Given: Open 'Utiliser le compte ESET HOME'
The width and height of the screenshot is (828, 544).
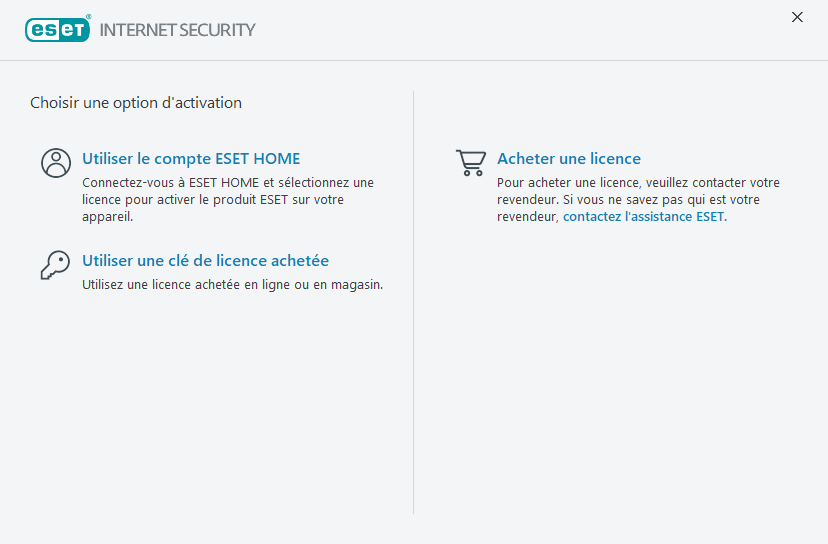Looking at the screenshot, I should coord(191,159).
